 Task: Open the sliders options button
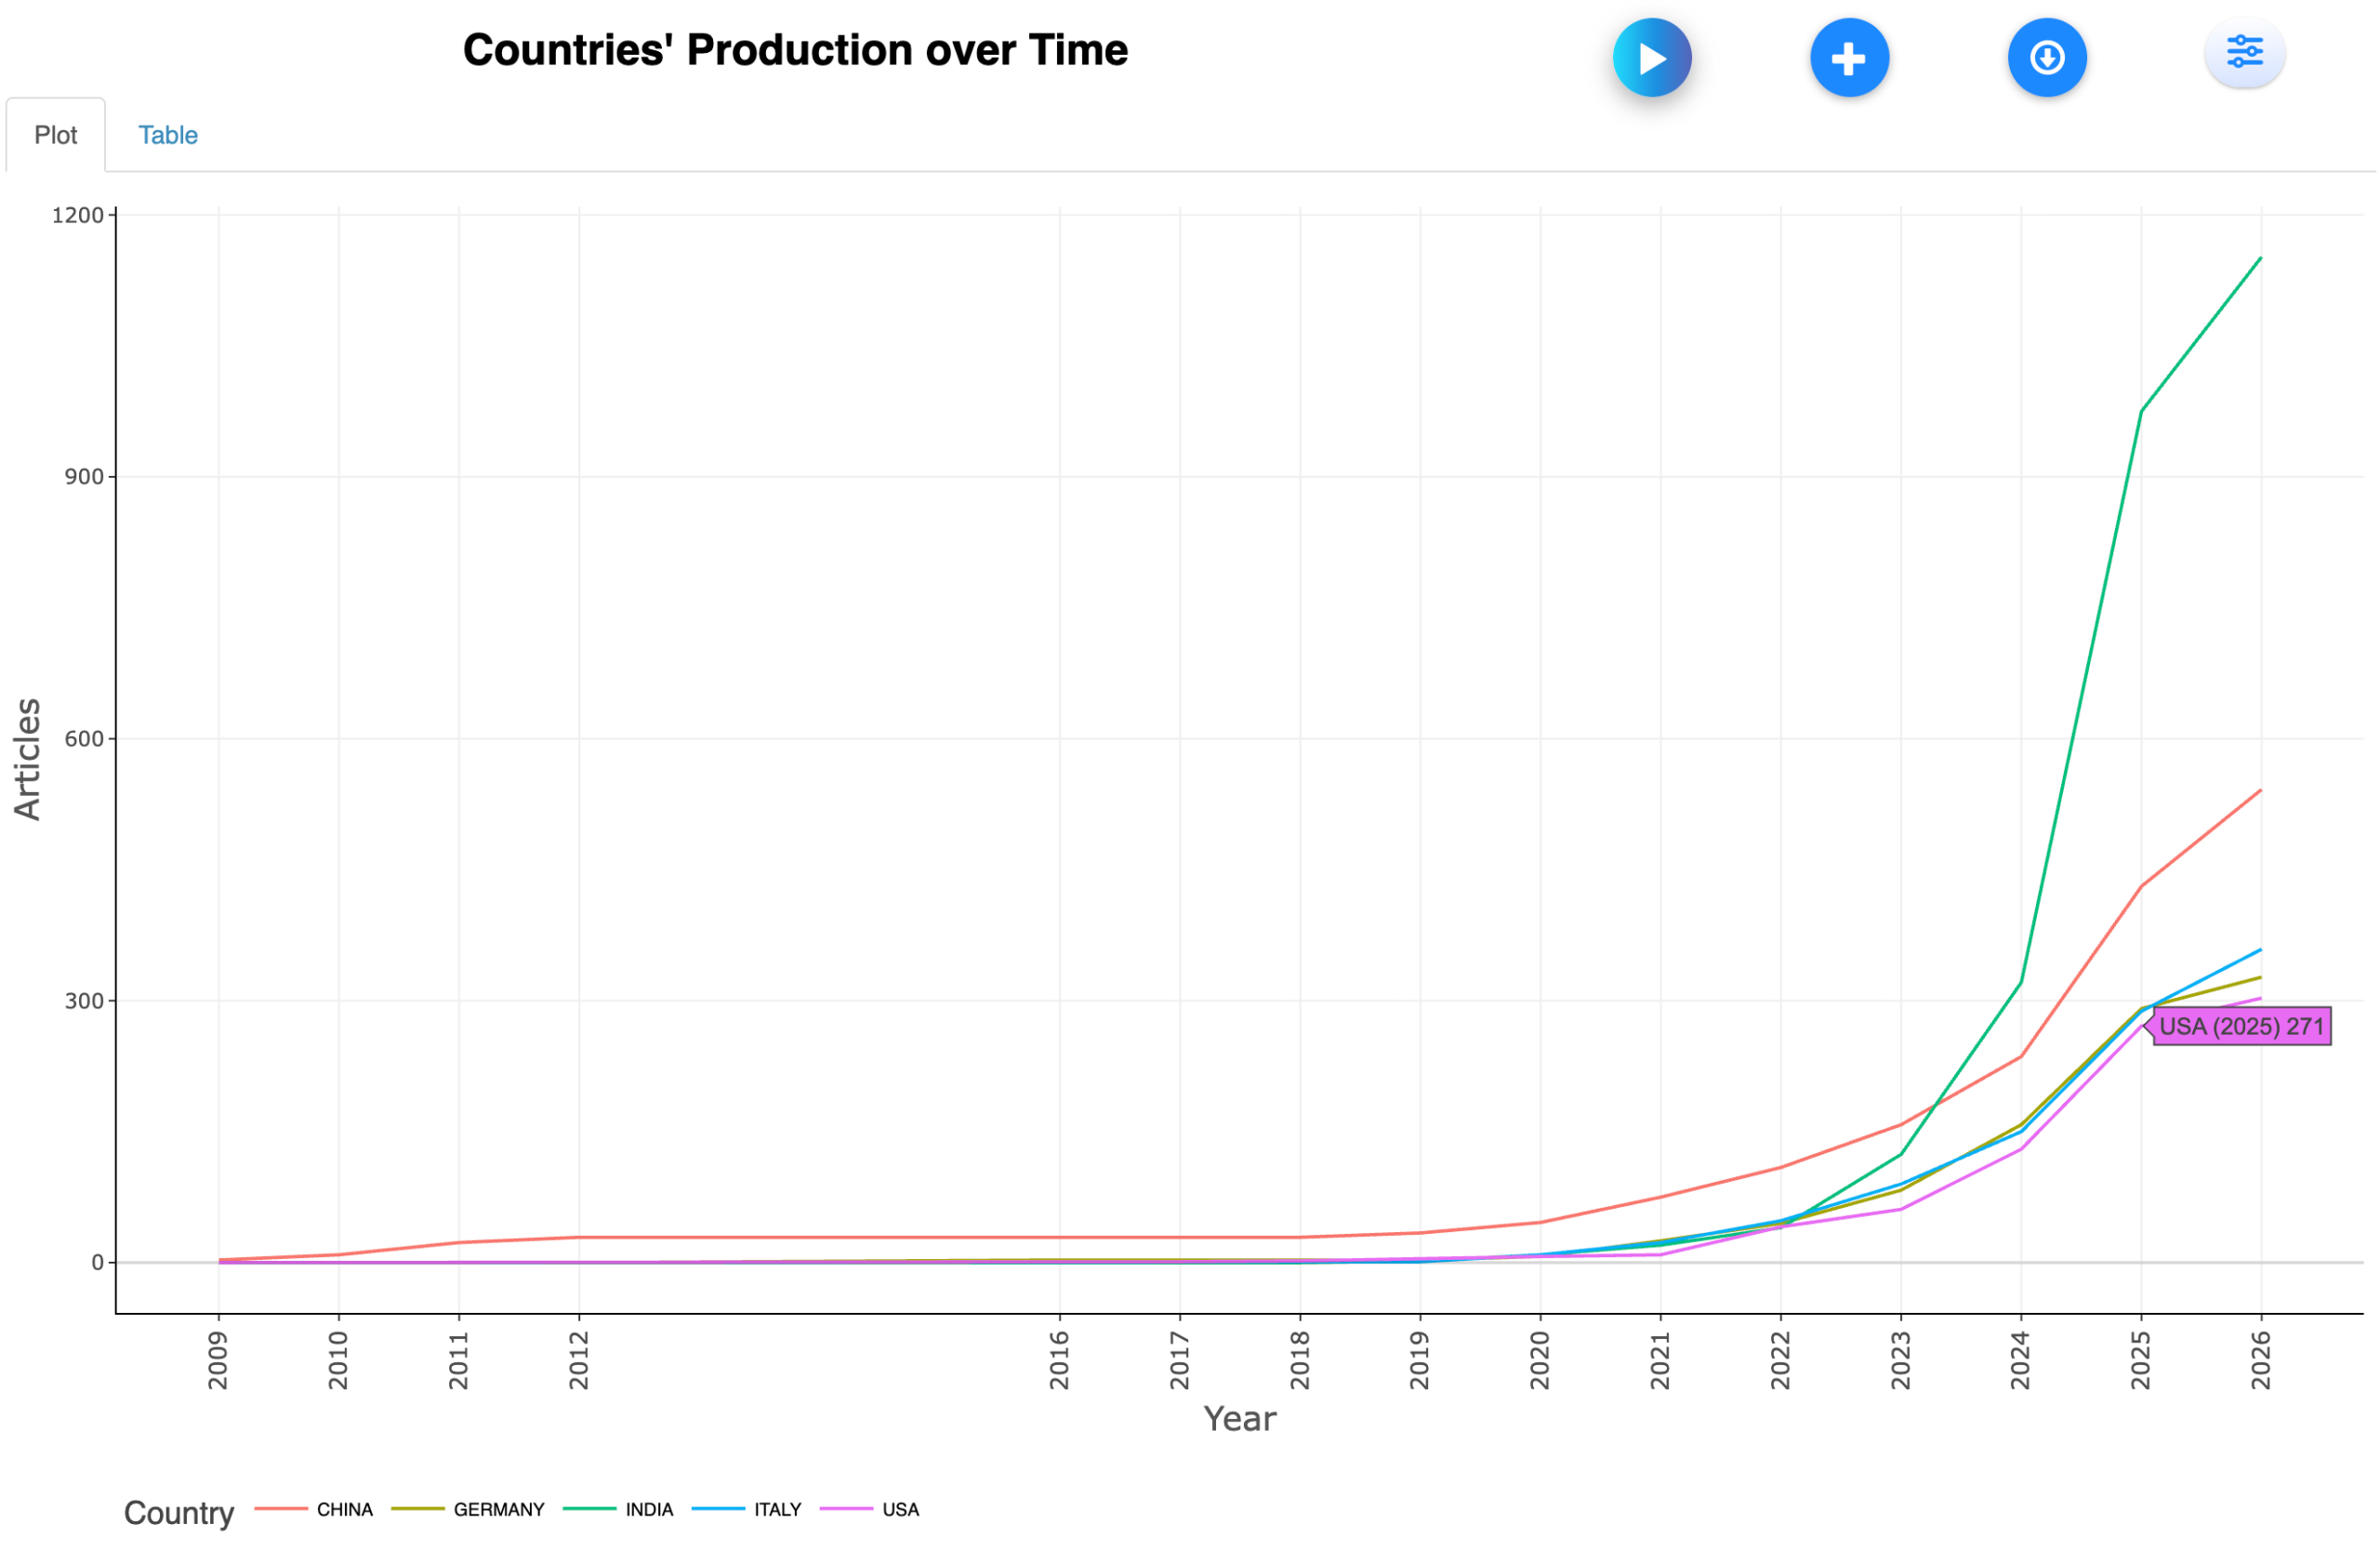(2244, 52)
